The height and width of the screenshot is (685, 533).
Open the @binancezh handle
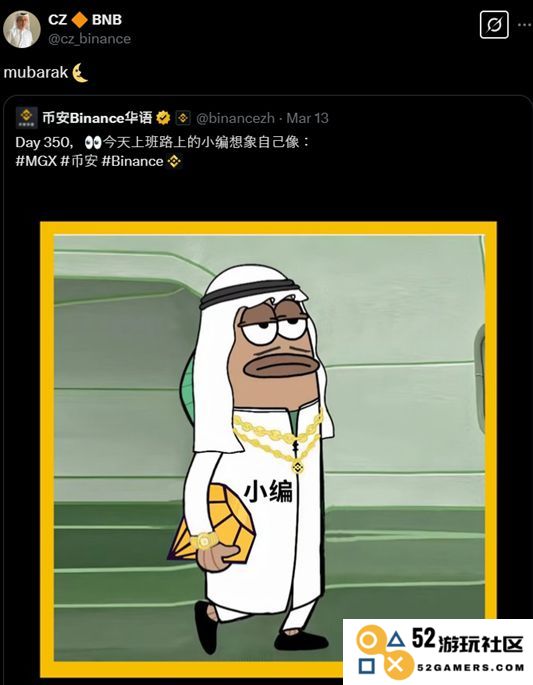click(x=235, y=118)
